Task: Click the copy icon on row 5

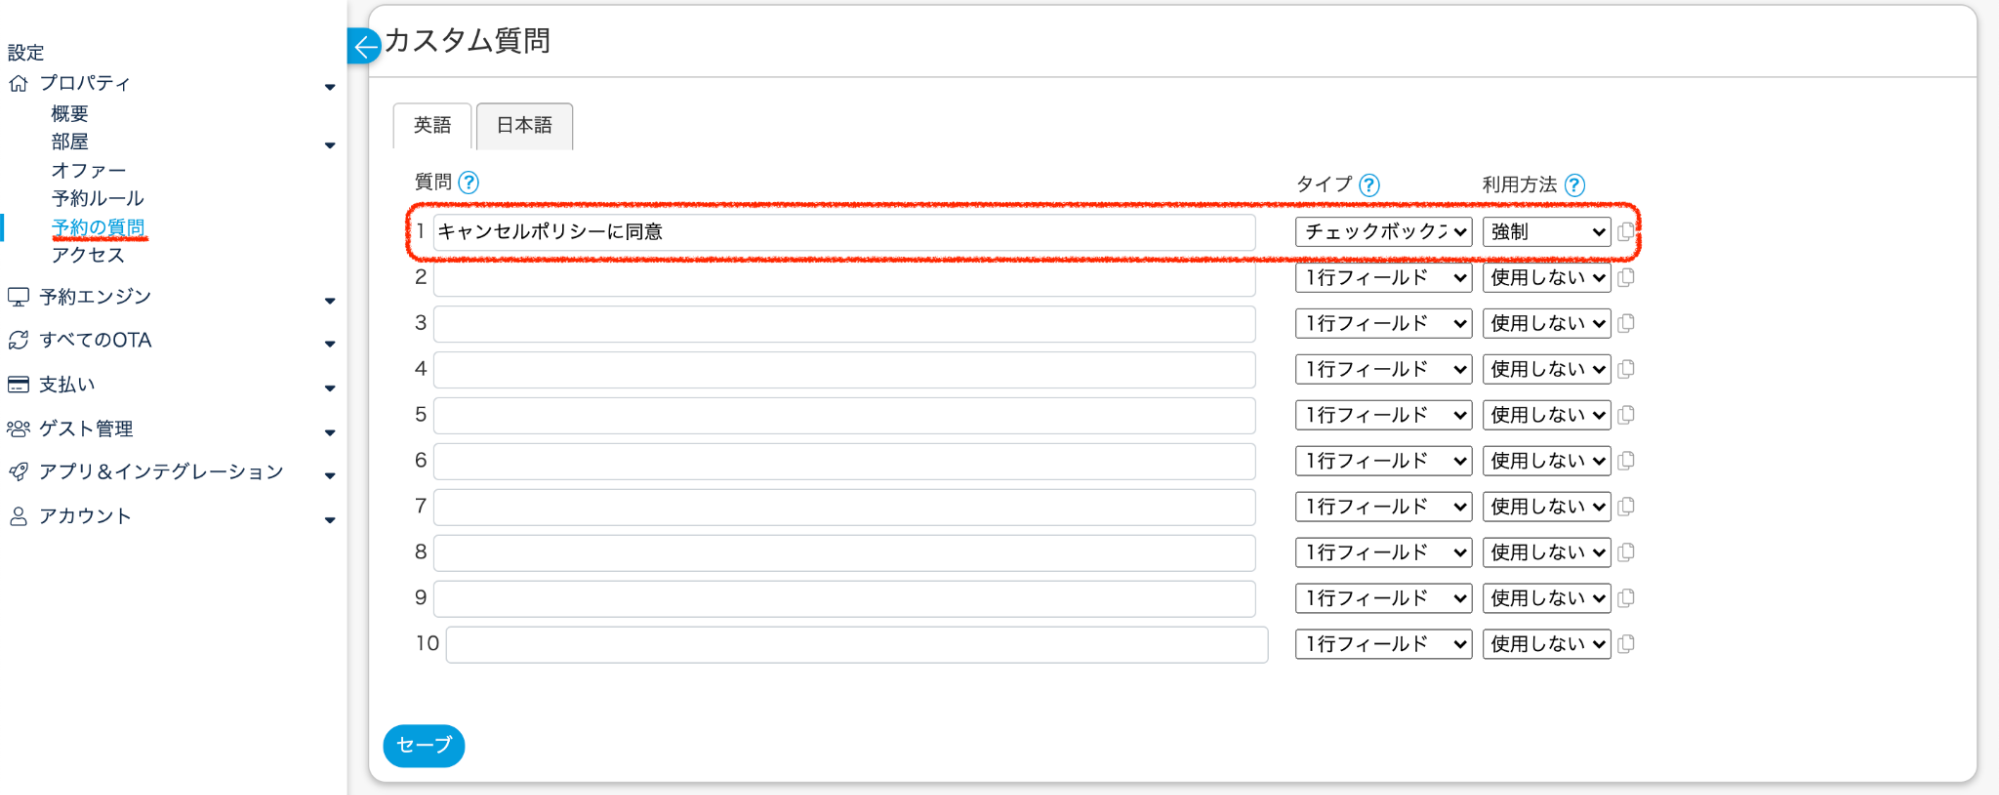Action: tap(1626, 415)
